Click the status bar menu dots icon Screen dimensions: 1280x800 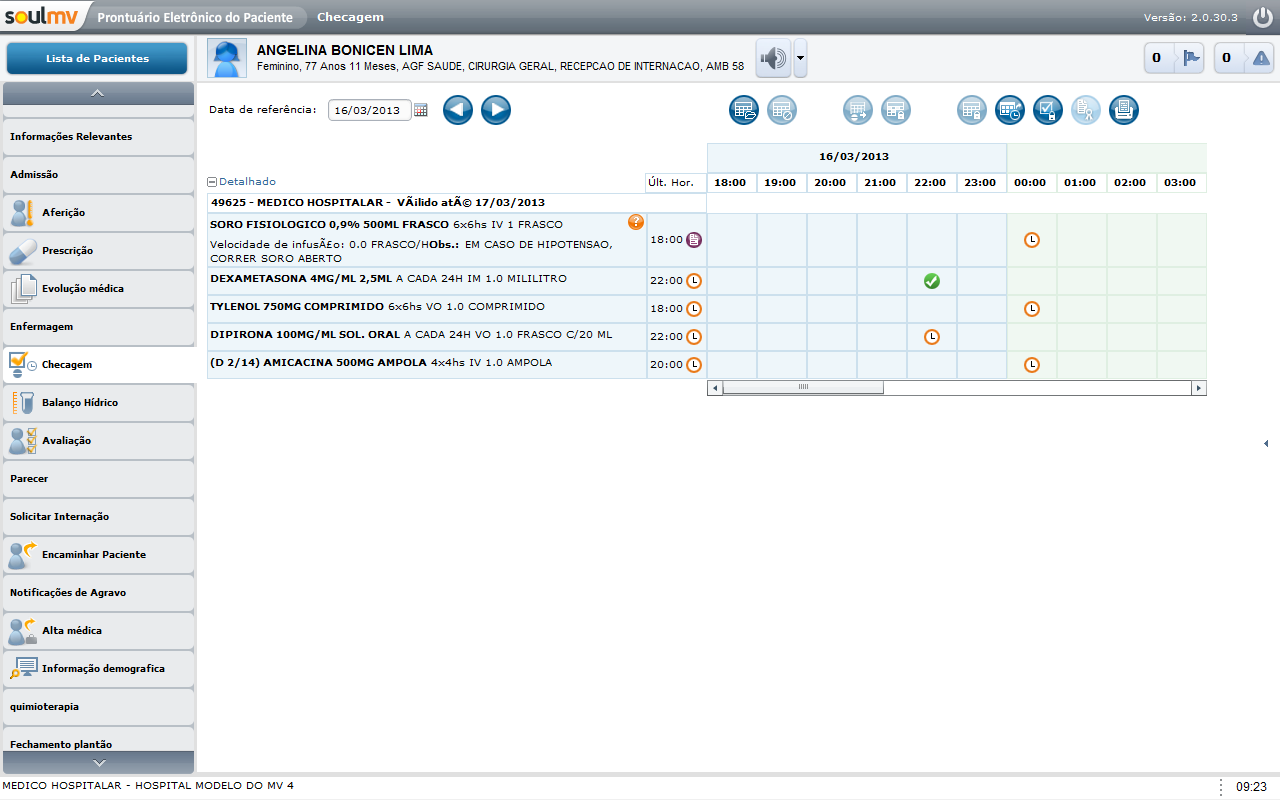point(1222,787)
